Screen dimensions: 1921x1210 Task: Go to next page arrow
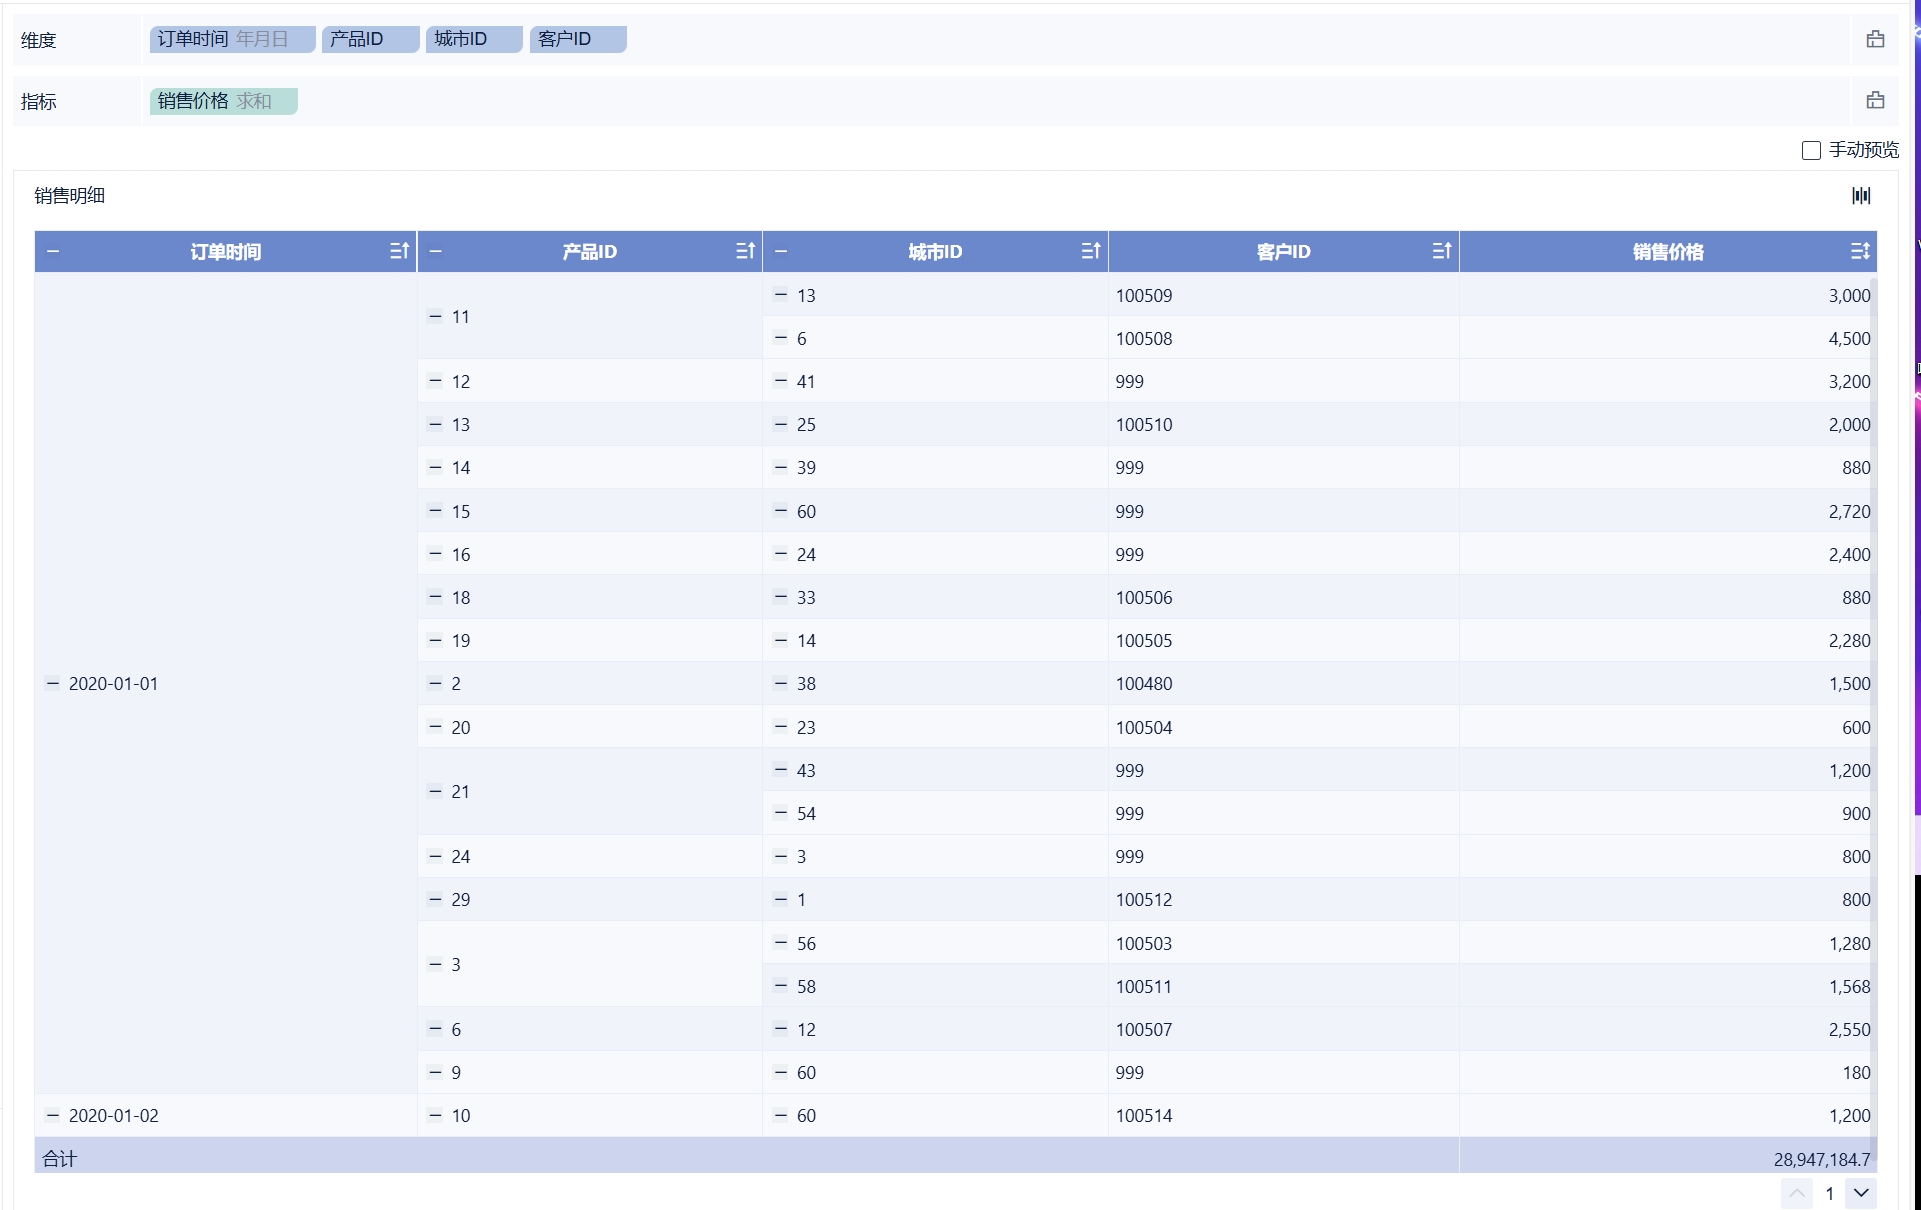tap(1860, 1193)
